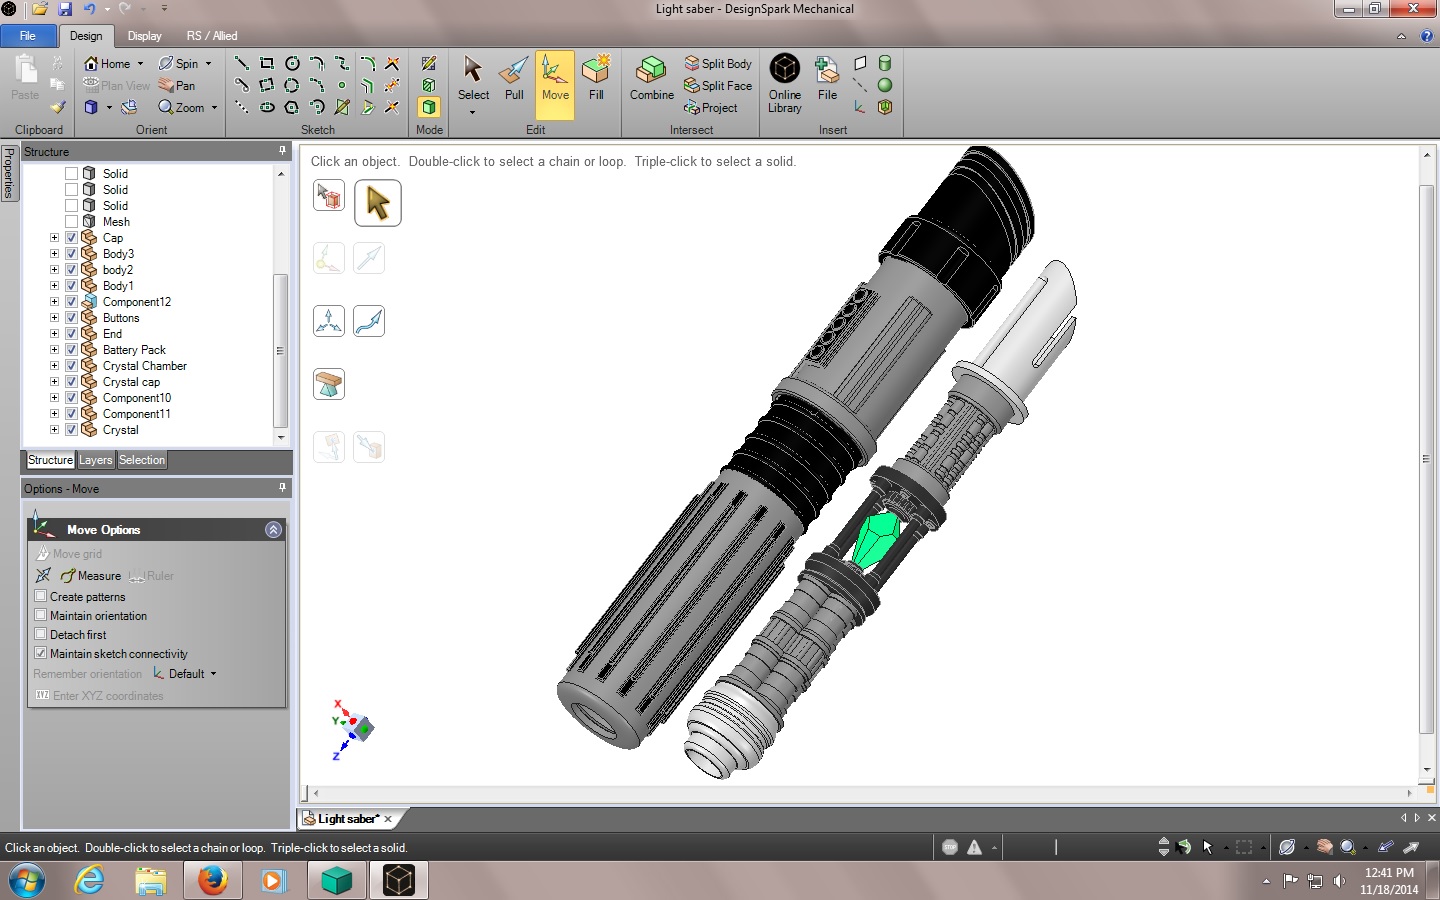
Task: Insert a sphere shape
Action: pyautogui.click(x=885, y=85)
